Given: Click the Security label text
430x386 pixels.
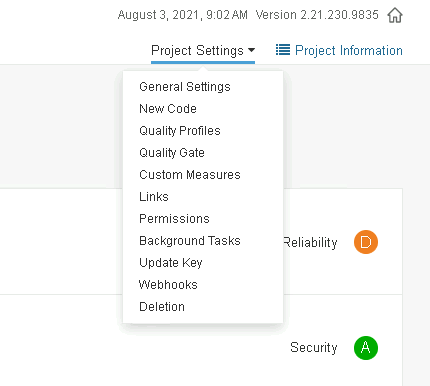Looking at the screenshot, I should pos(314,348).
